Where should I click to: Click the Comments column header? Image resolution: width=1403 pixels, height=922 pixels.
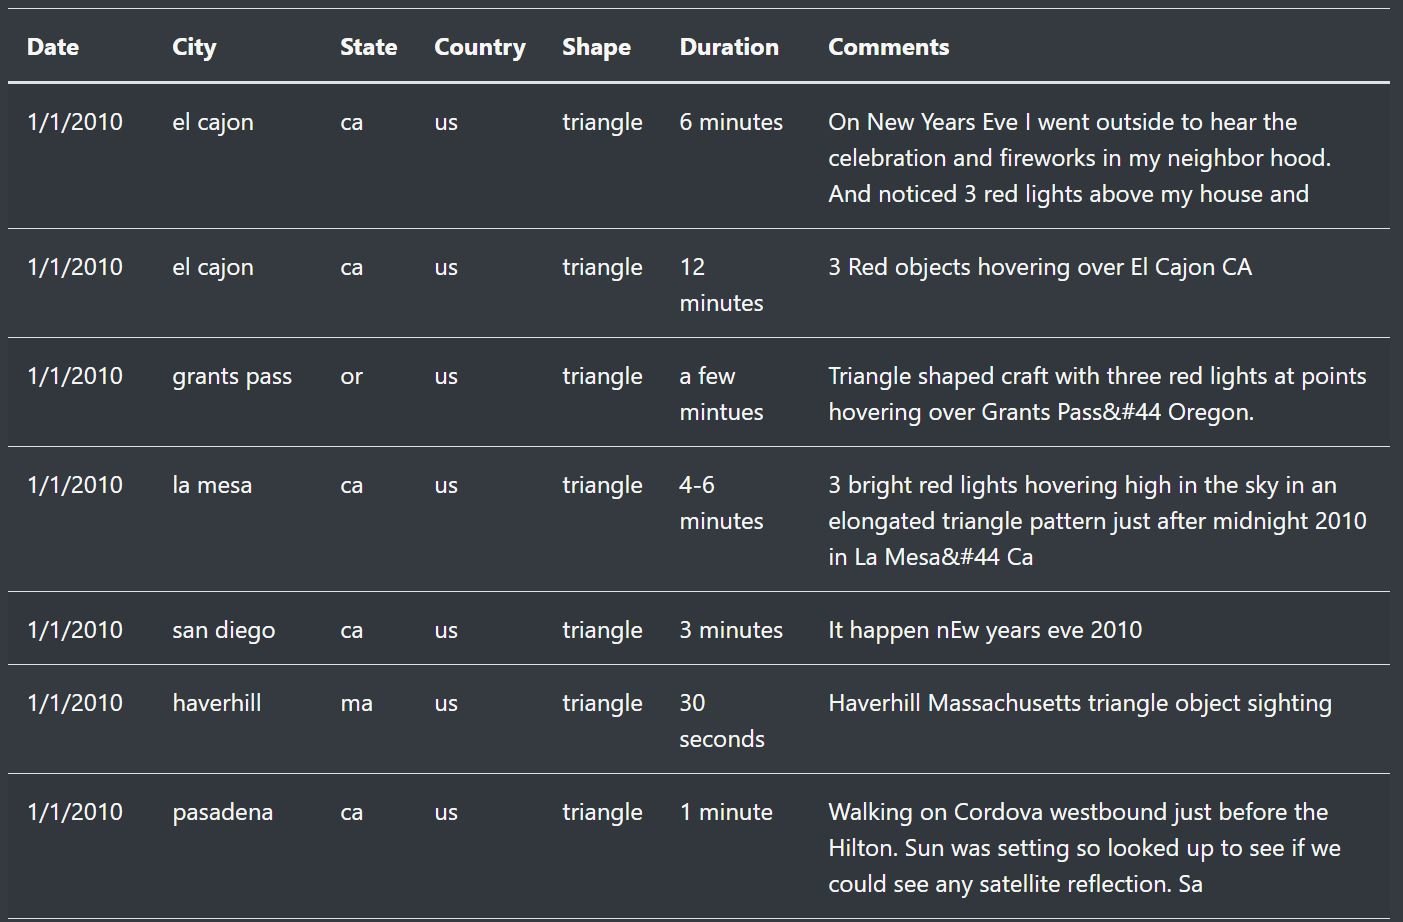[x=888, y=47]
